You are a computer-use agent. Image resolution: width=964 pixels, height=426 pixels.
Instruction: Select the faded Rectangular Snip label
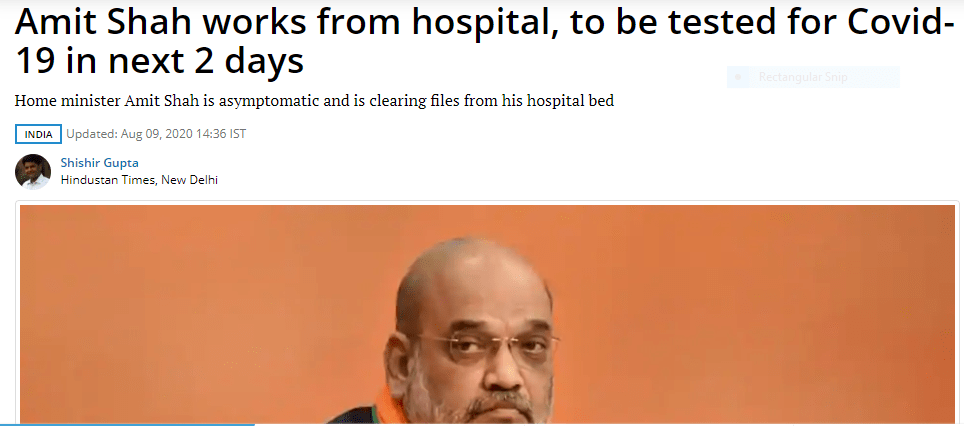[803, 77]
